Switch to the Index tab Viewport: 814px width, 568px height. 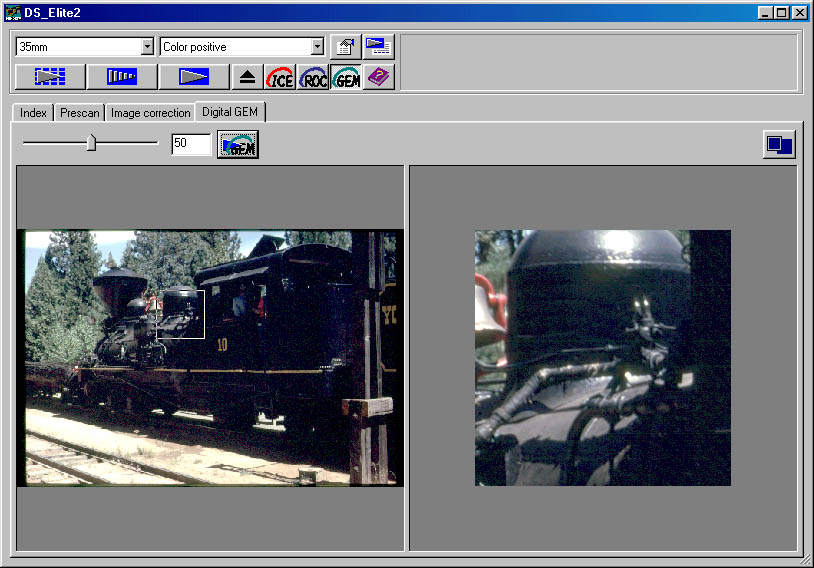pos(33,113)
